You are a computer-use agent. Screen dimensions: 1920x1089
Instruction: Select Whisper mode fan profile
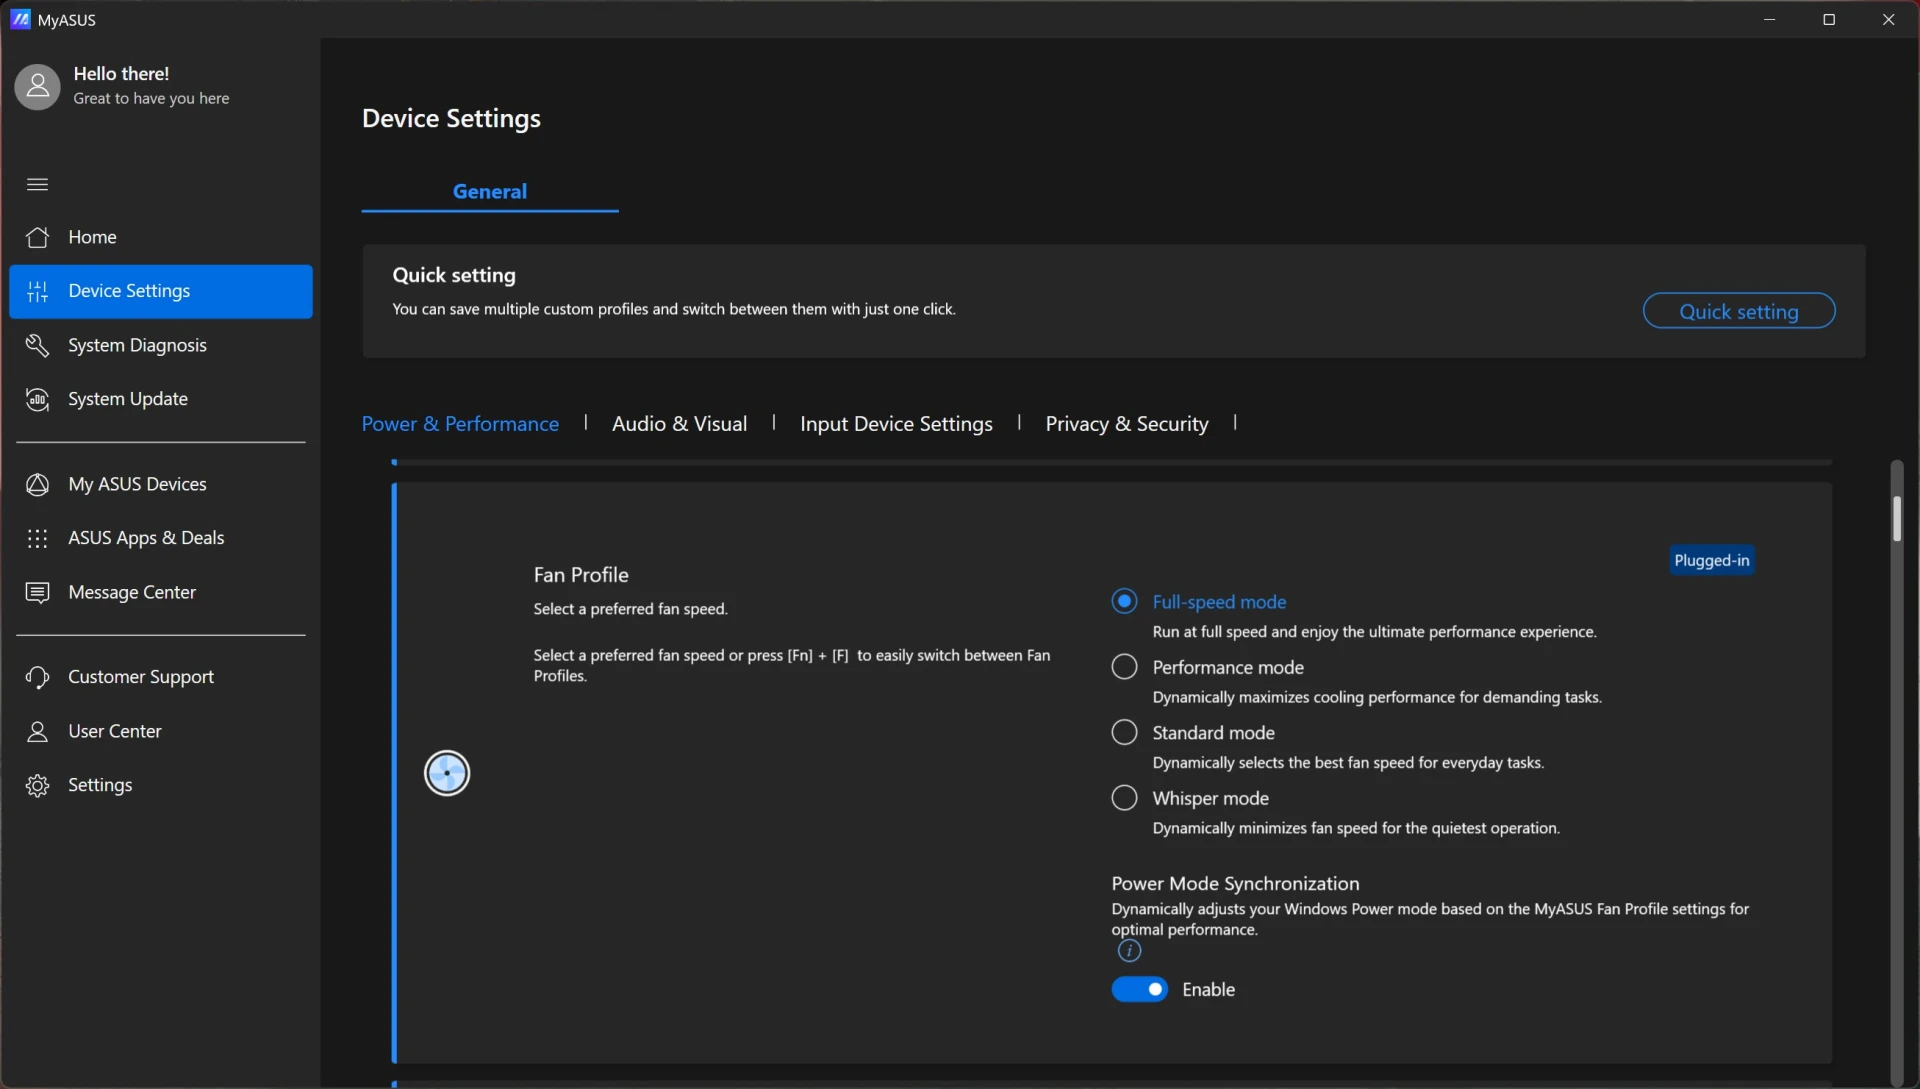(x=1124, y=798)
